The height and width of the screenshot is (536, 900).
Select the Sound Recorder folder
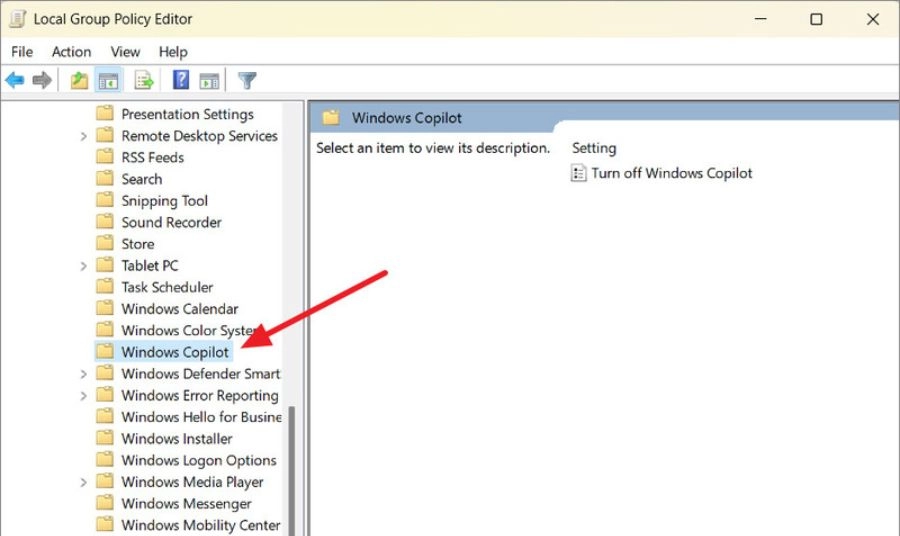click(x=171, y=222)
